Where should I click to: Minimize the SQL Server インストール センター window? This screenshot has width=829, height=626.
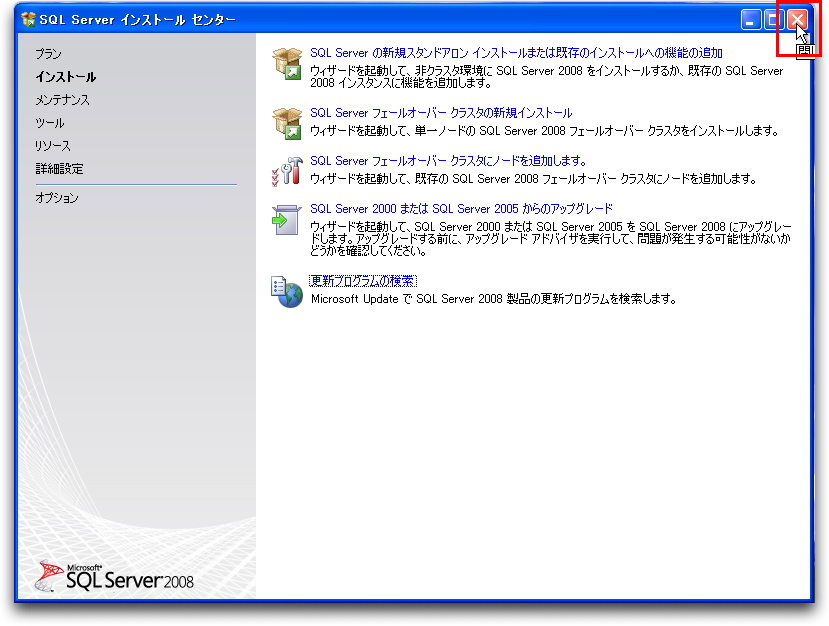(x=751, y=20)
